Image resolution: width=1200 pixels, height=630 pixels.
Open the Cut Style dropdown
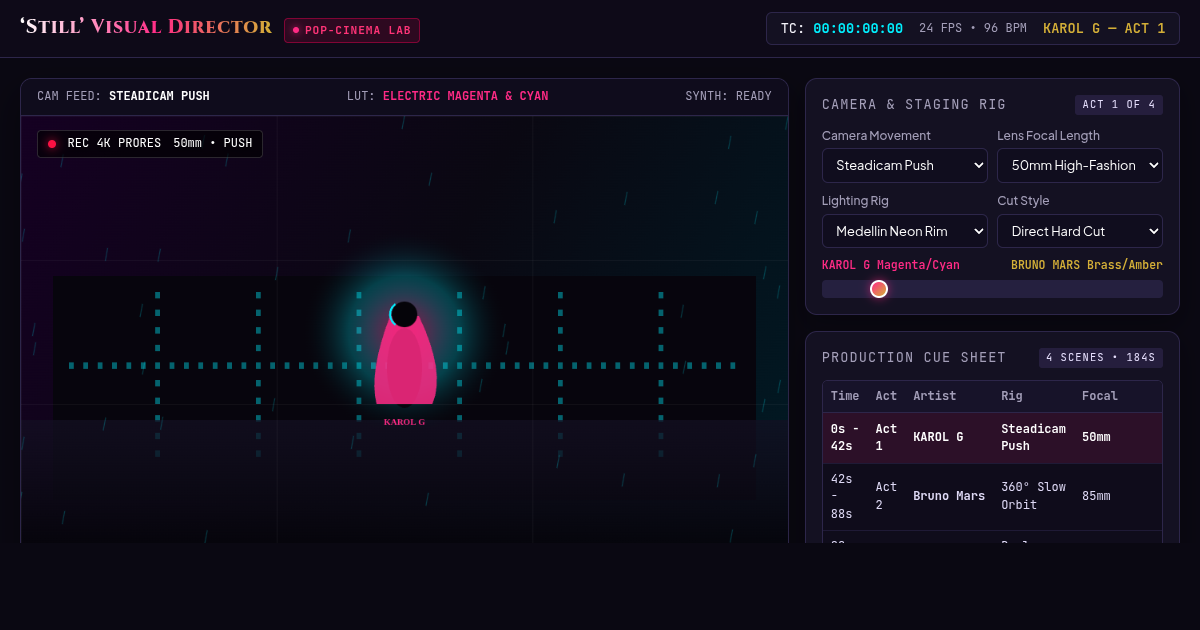coord(1080,231)
